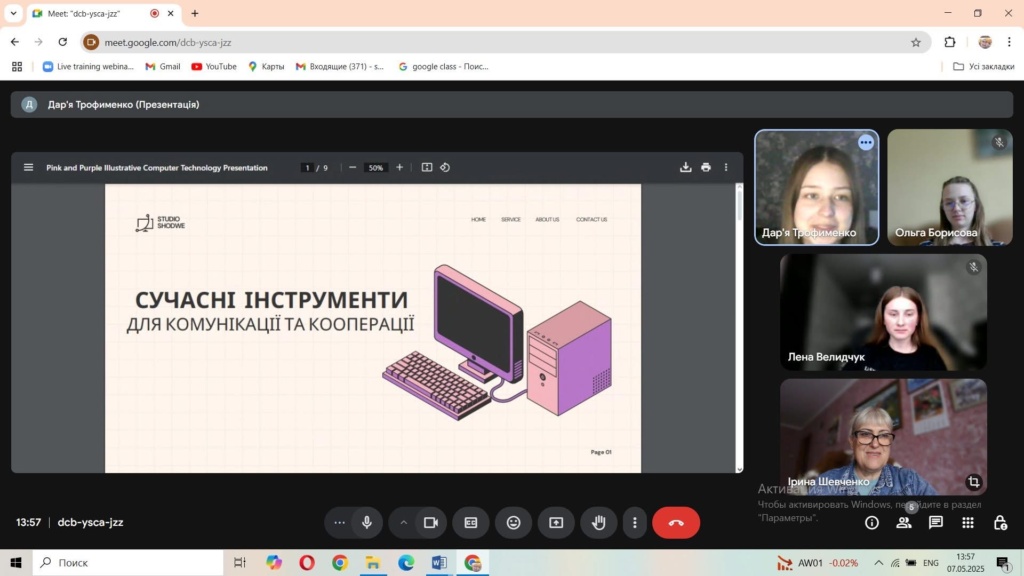Viewport: 1024px width, 576px height.
Task: Open the Windows notification center
Action: pyautogui.click(x=1003, y=562)
